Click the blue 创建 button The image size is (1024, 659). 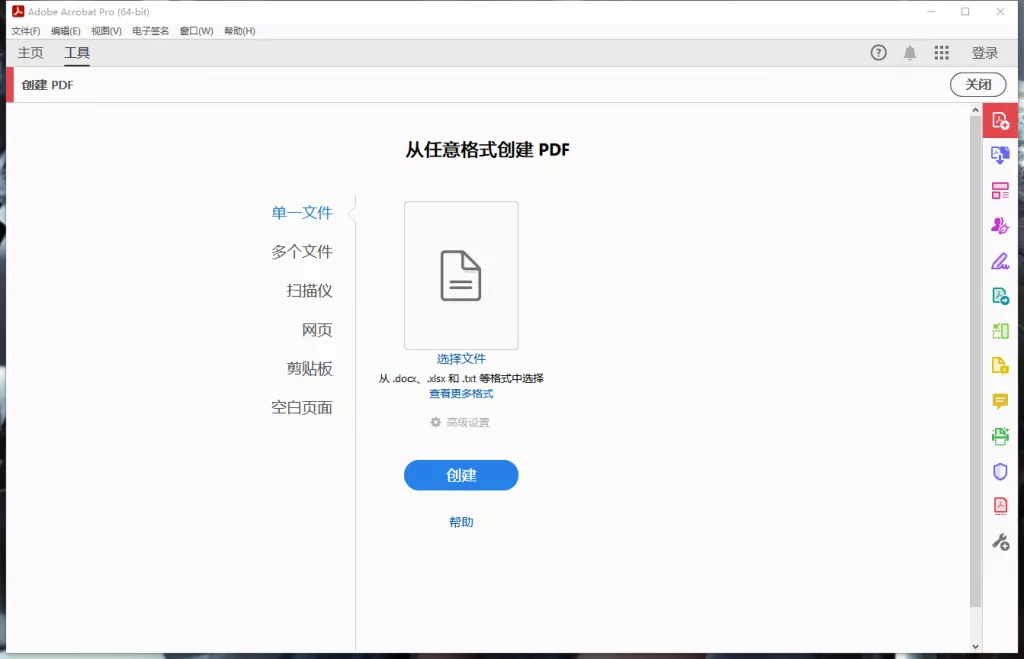461,475
